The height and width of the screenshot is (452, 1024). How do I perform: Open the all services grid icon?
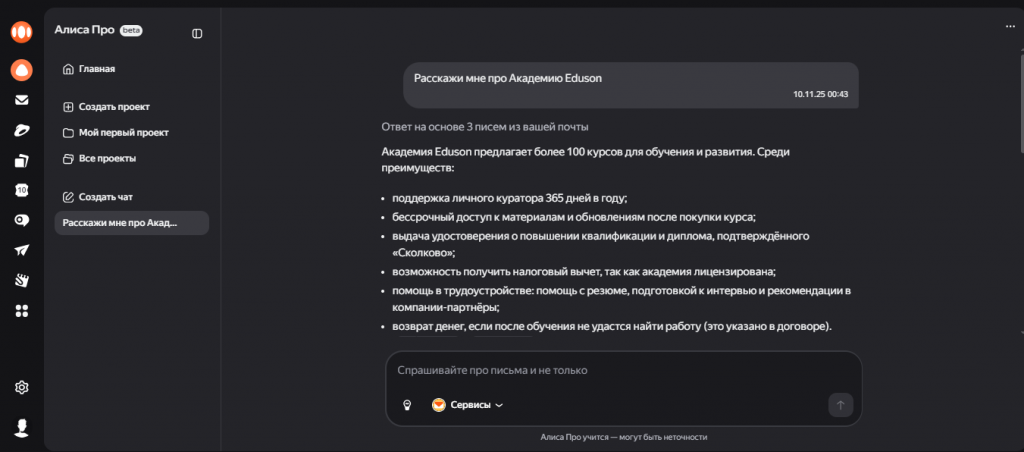tap(21, 311)
